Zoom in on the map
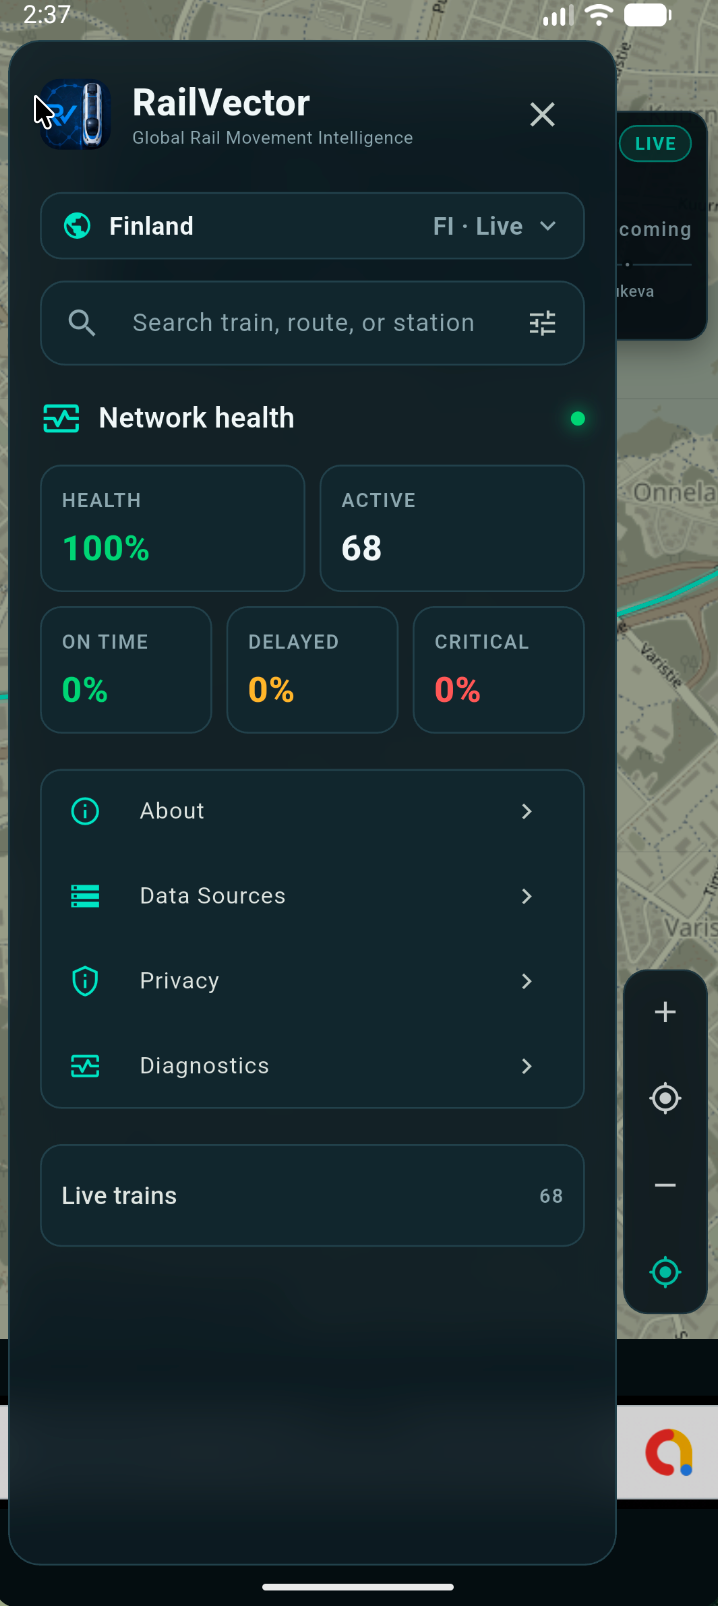Screen dimensions: 718x1606 click(x=665, y=1012)
